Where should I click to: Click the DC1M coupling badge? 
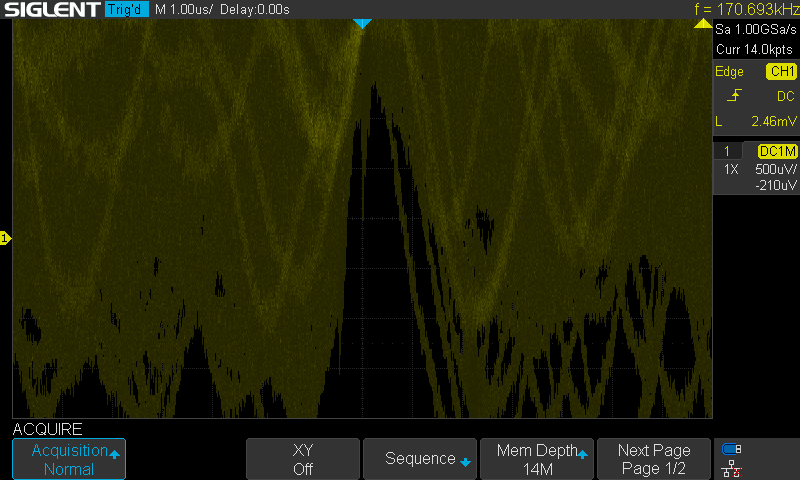click(776, 151)
